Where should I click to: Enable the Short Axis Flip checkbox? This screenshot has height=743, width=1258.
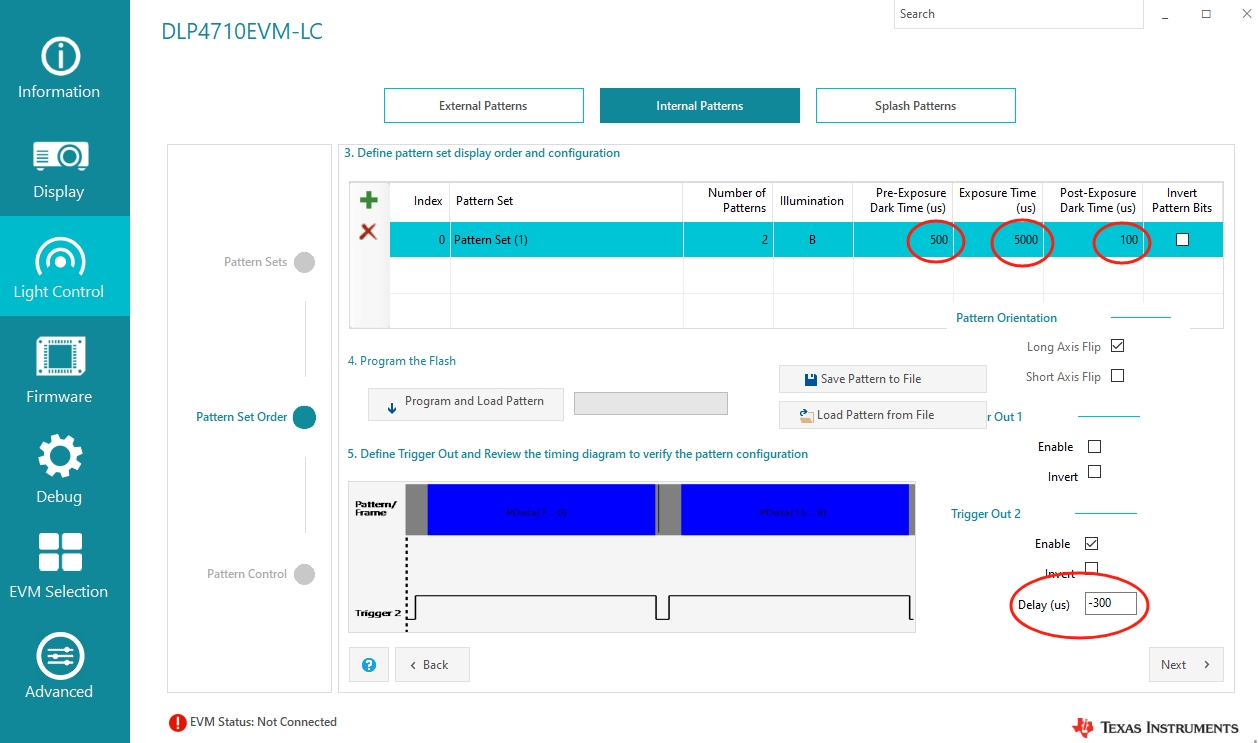pos(1118,376)
